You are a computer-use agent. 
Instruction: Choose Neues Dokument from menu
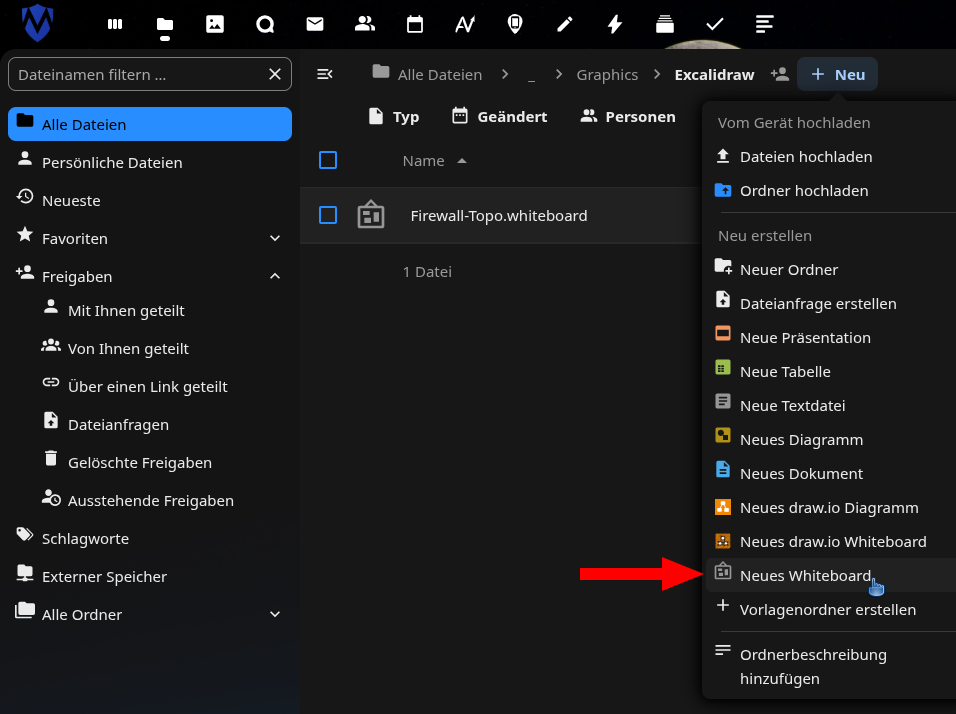[x=830, y=474]
